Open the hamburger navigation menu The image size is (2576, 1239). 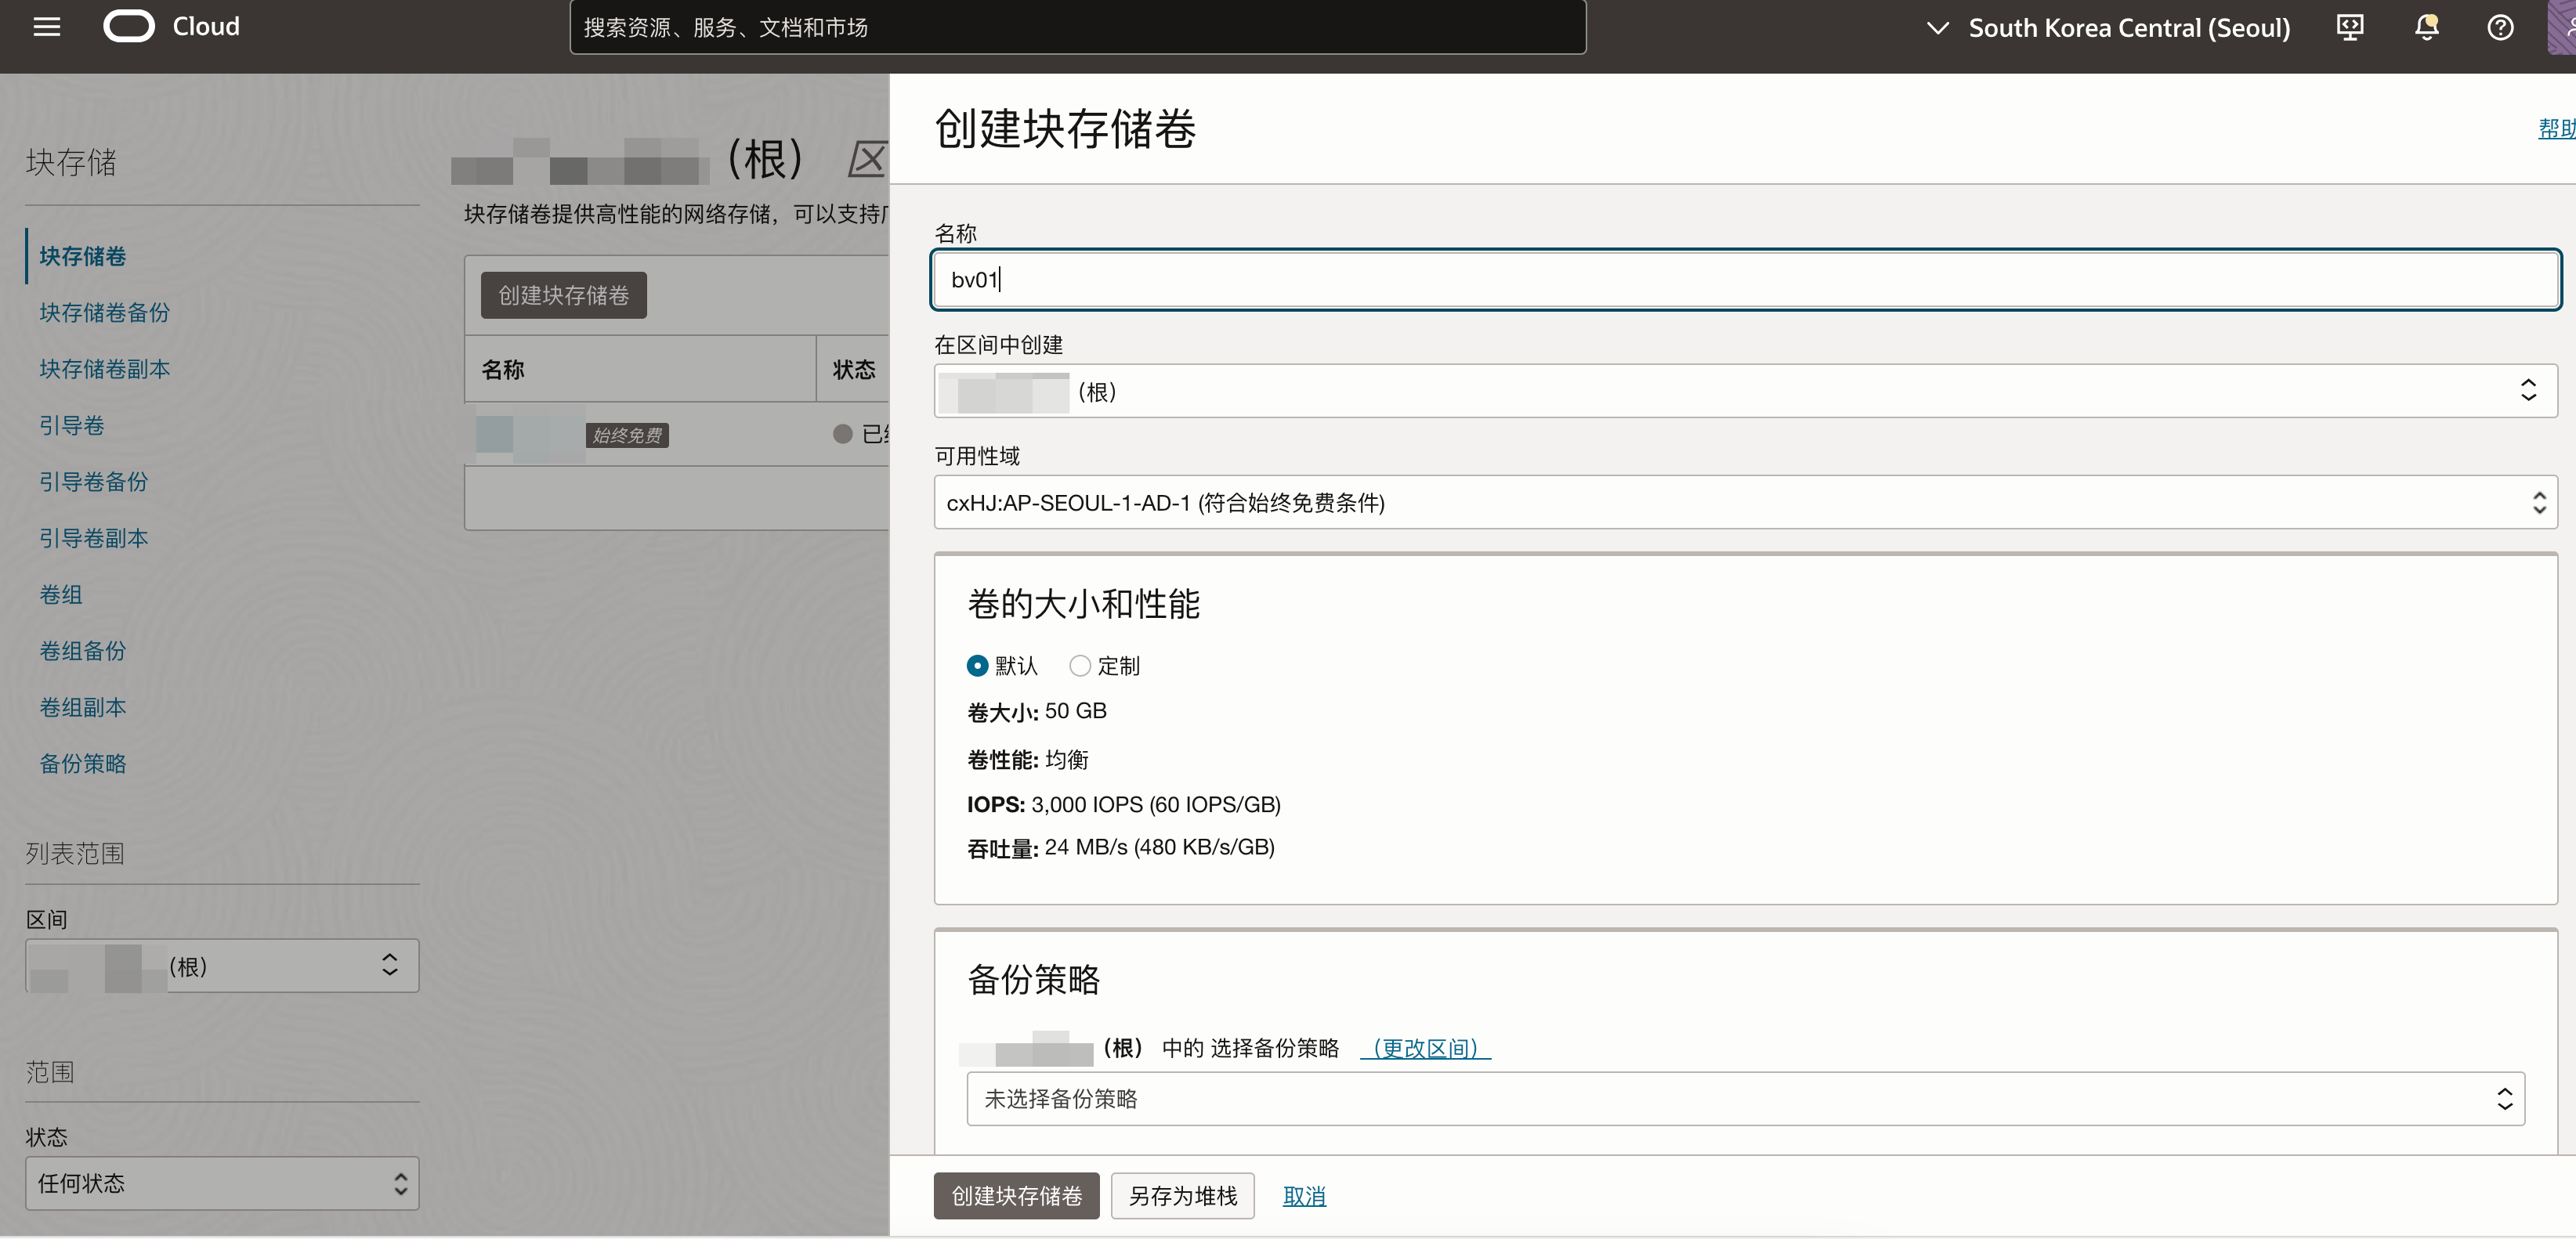[46, 27]
